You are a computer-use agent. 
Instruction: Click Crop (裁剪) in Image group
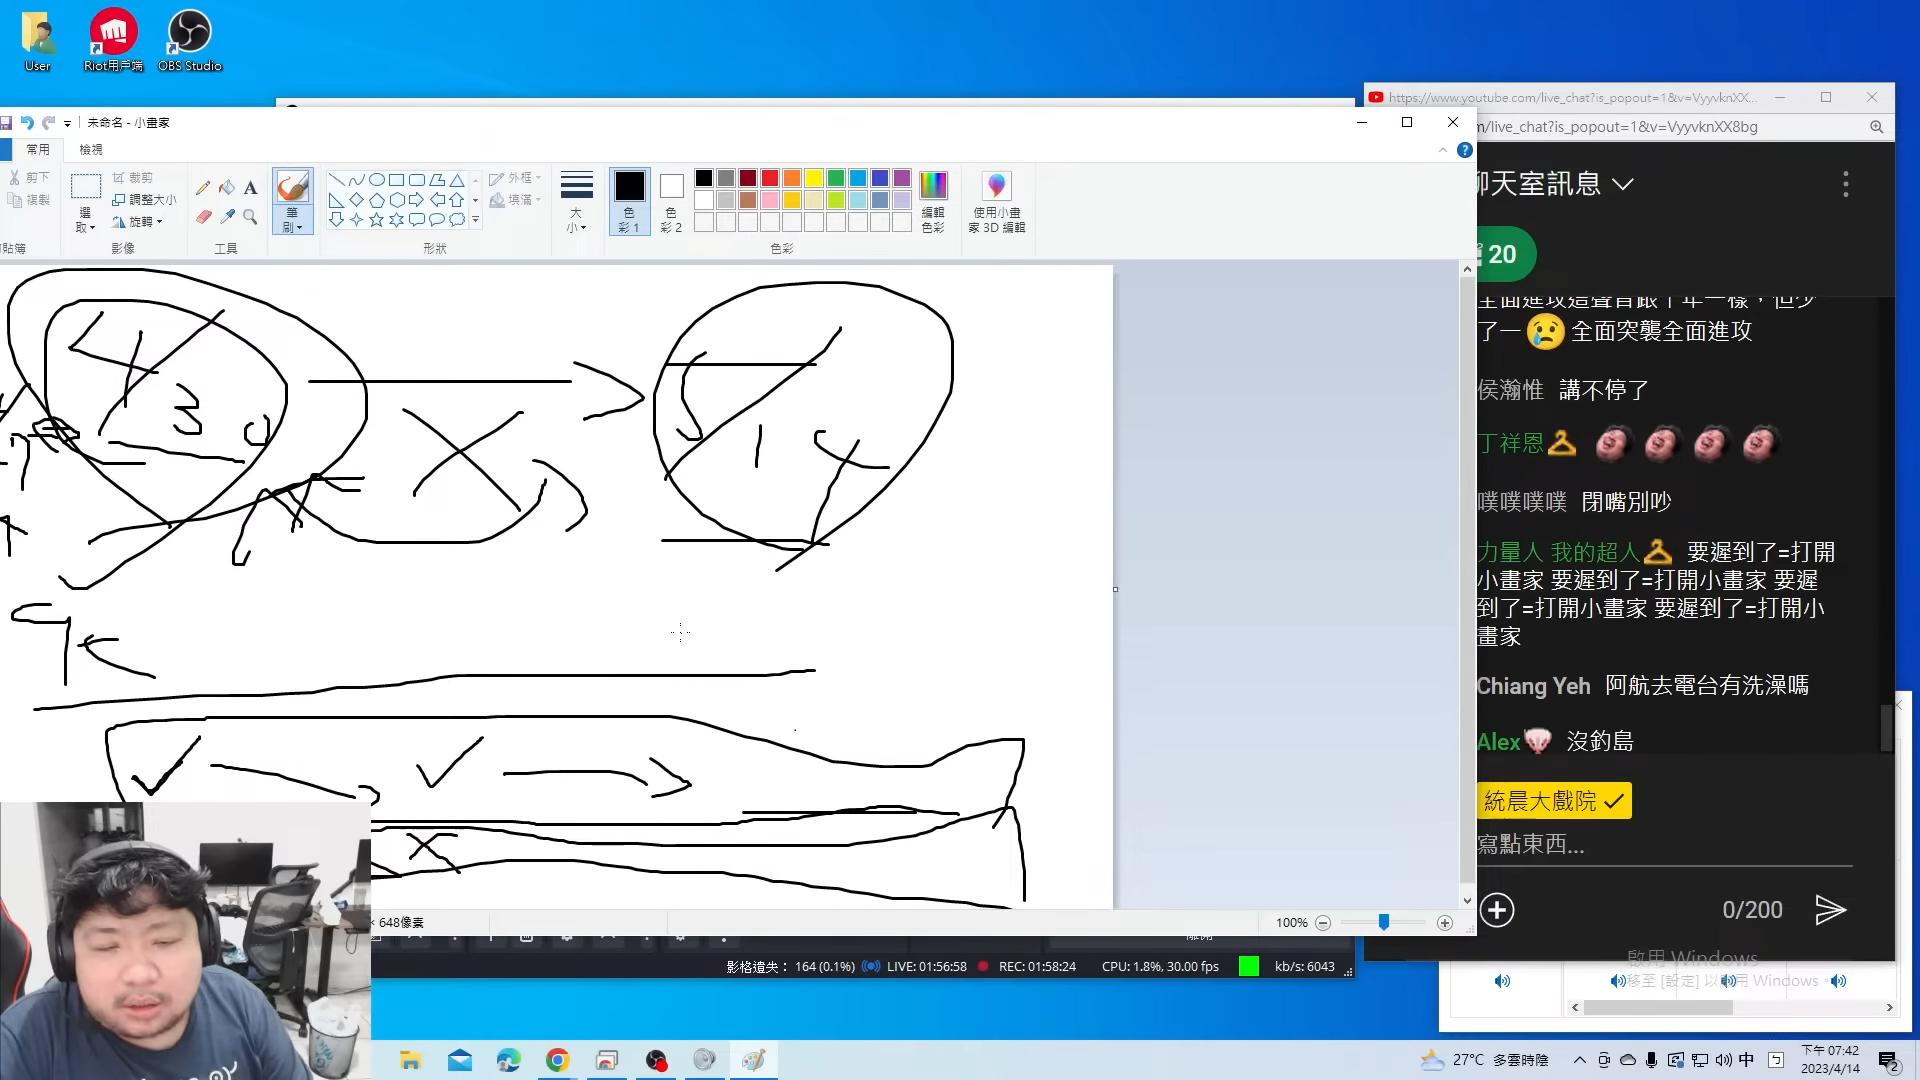pos(132,178)
